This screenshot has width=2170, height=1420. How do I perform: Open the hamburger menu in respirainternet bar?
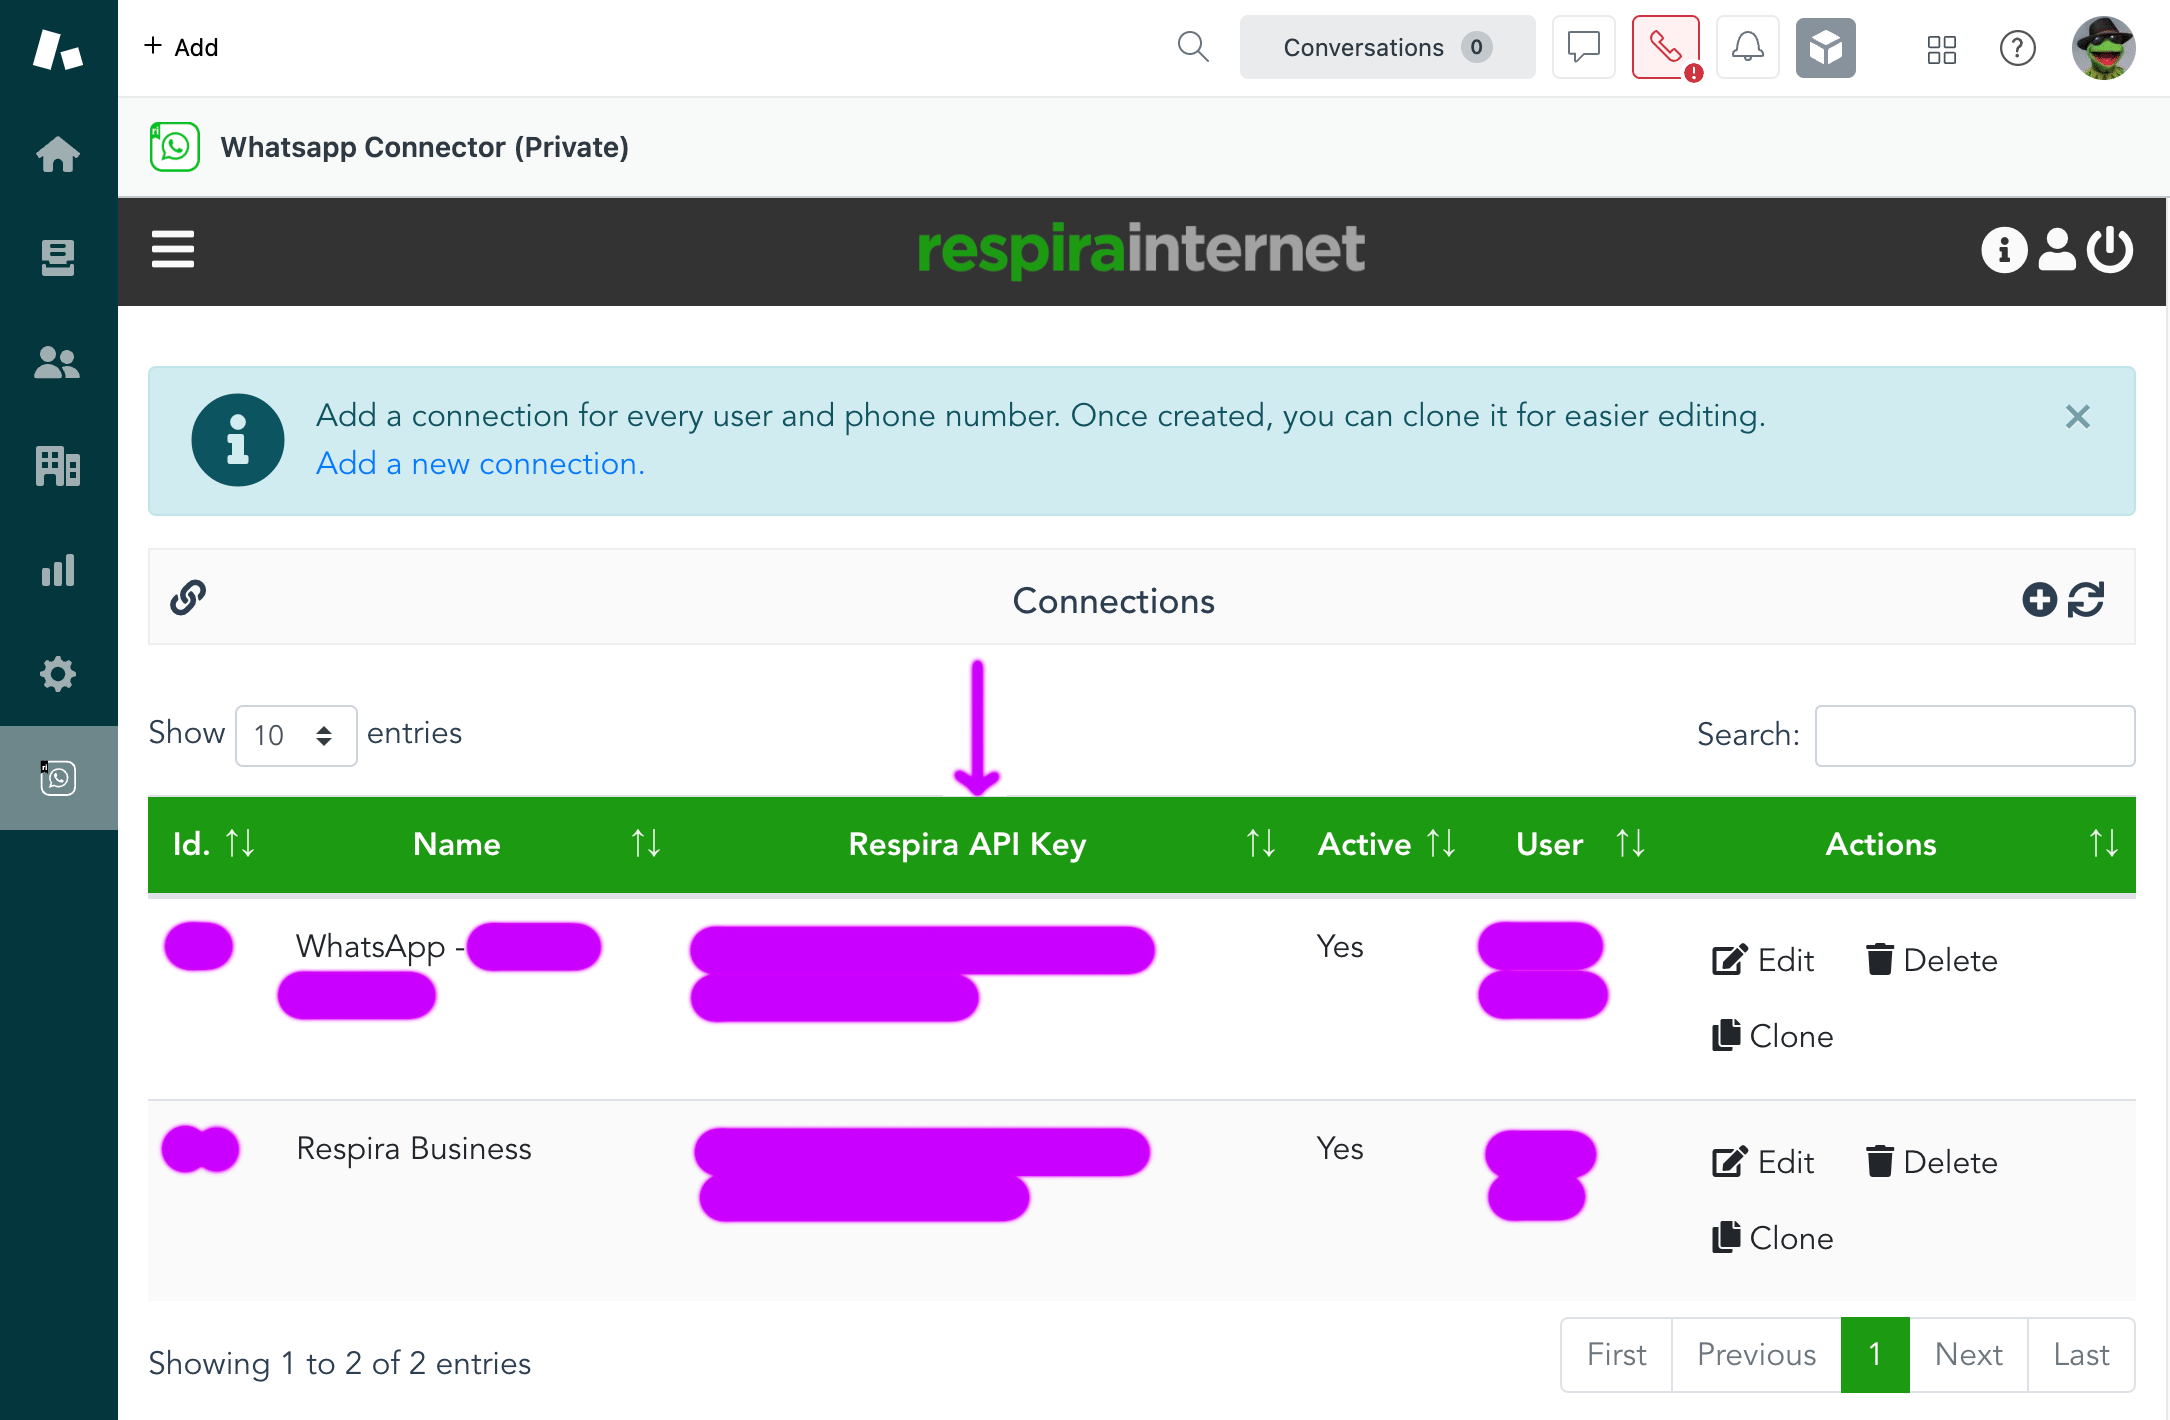coord(173,249)
